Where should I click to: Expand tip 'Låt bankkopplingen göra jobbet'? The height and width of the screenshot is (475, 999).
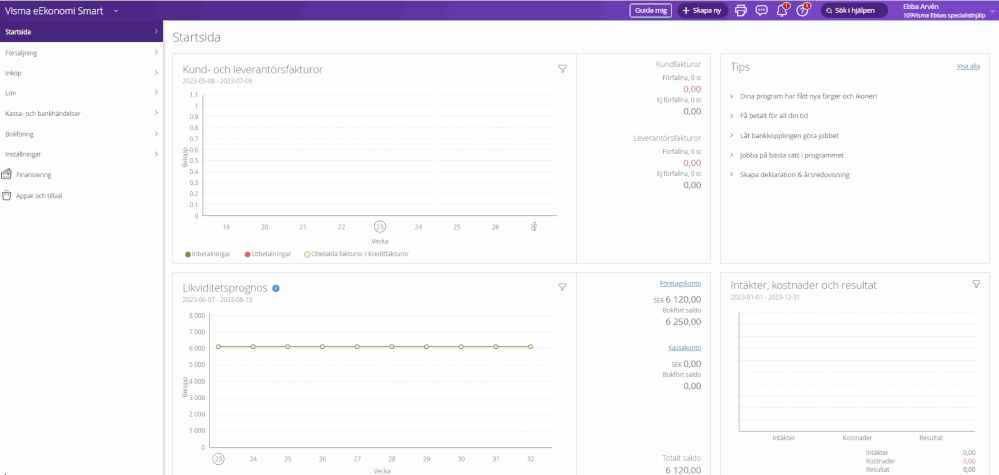tap(731, 136)
